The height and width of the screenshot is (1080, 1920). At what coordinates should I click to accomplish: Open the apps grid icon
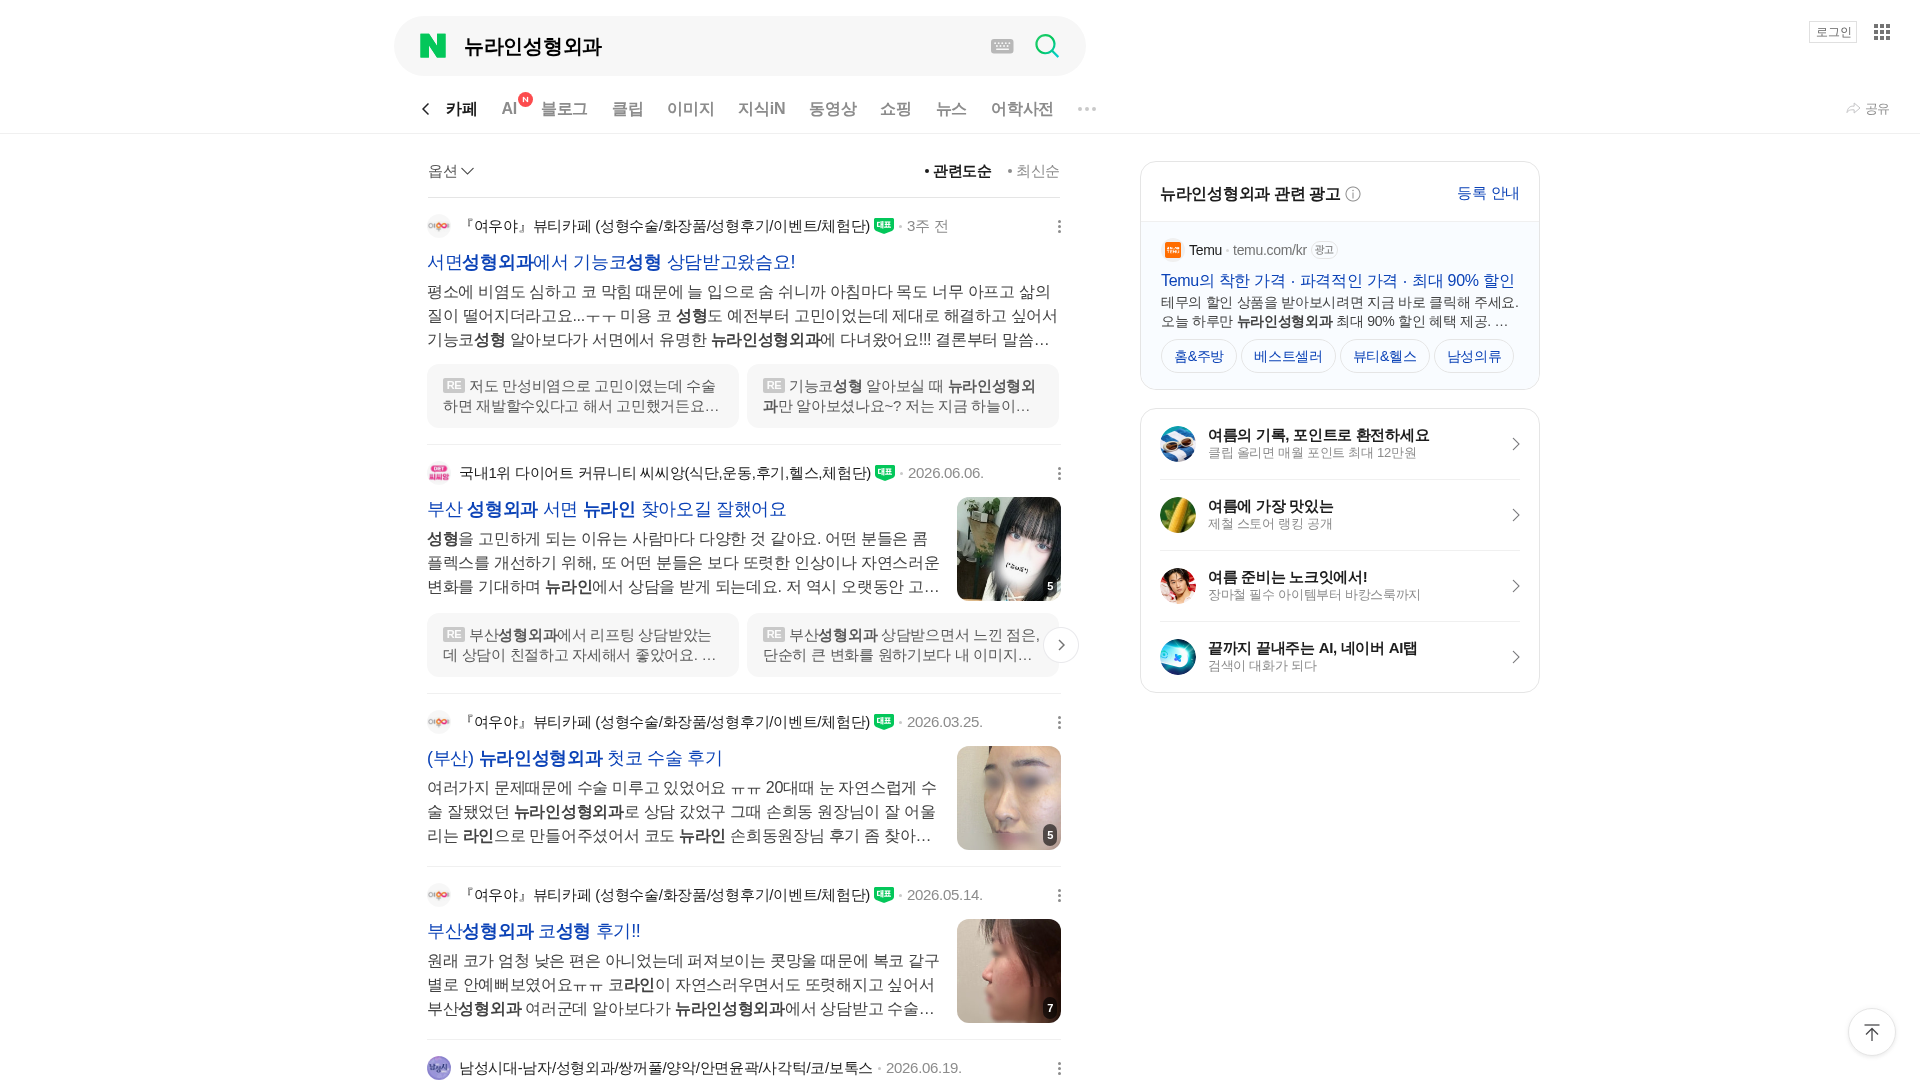[x=1882, y=32]
